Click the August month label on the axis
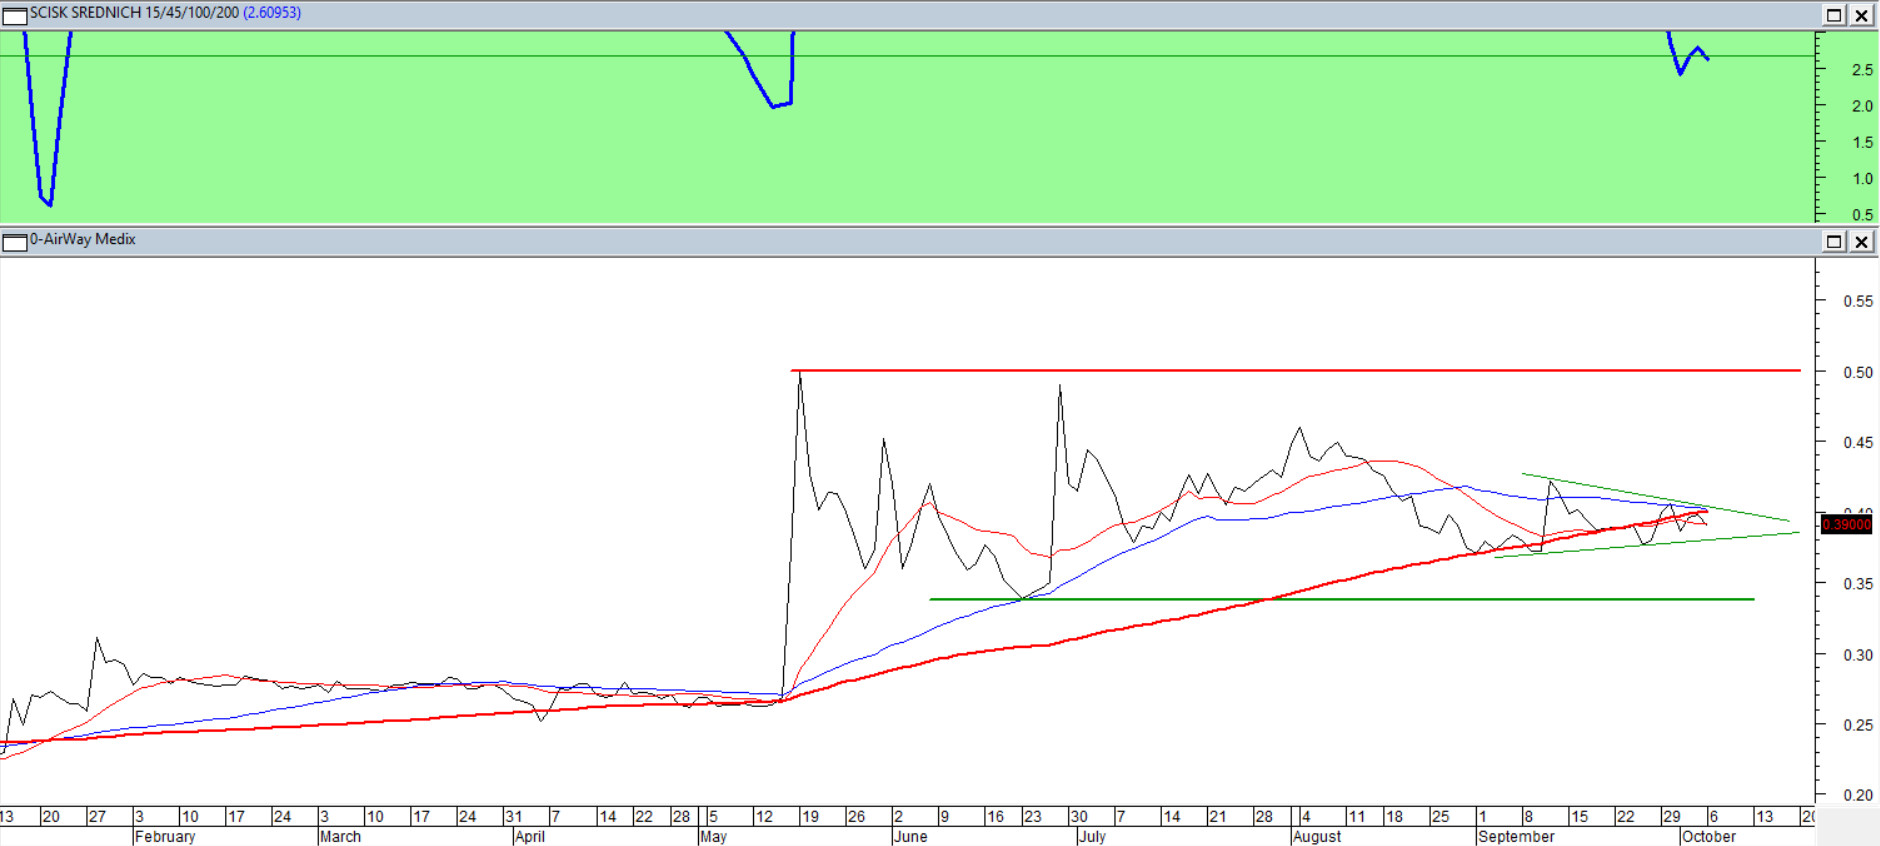 click(1317, 837)
